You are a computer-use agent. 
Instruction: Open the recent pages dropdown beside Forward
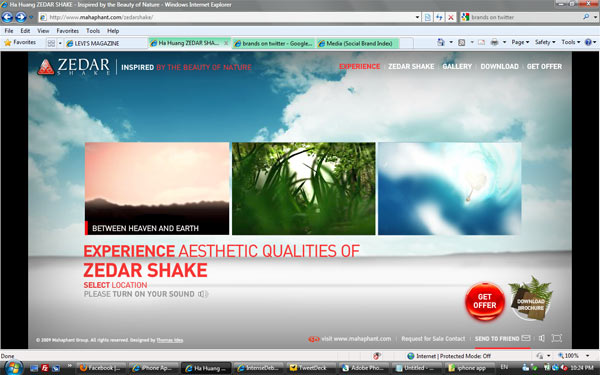point(31,17)
